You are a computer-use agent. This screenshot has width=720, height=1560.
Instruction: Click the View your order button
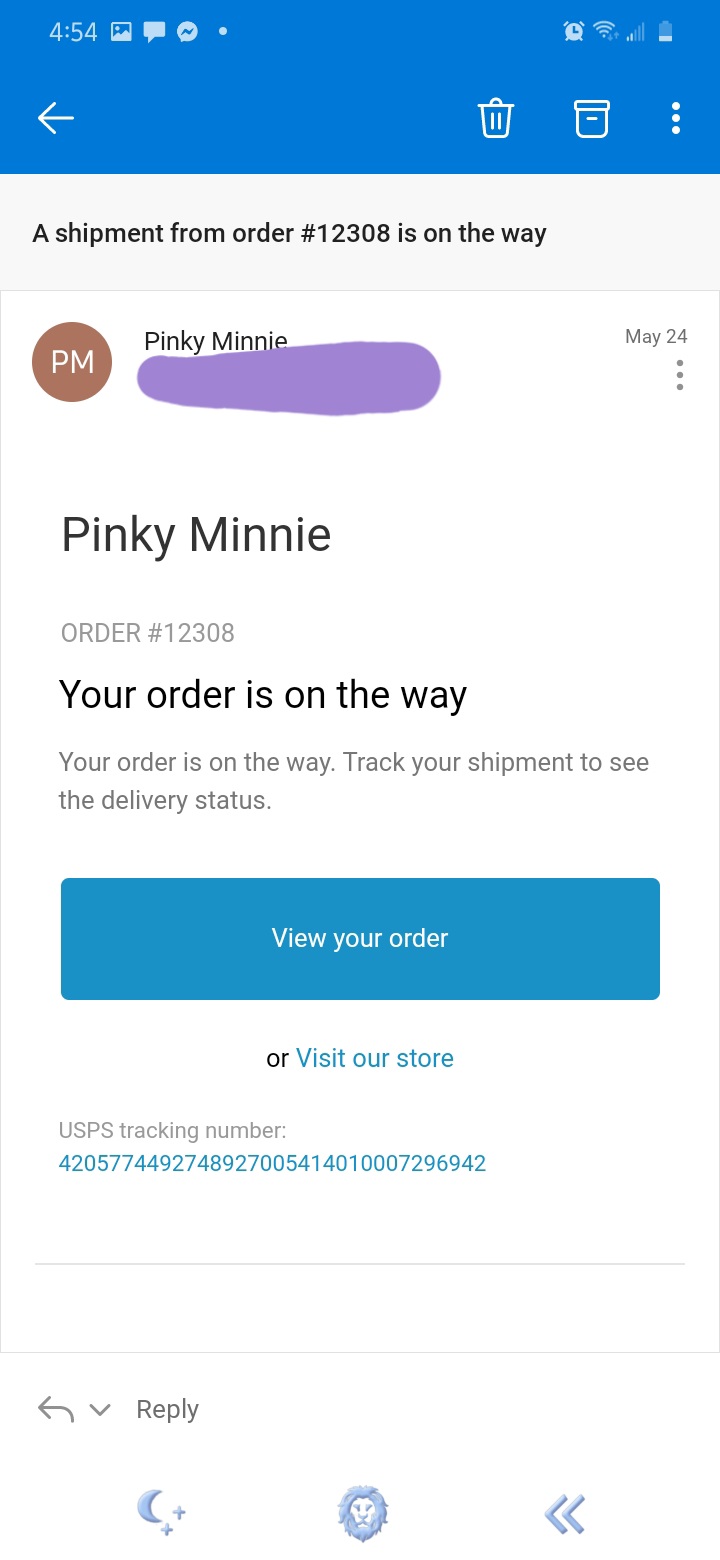tap(360, 939)
